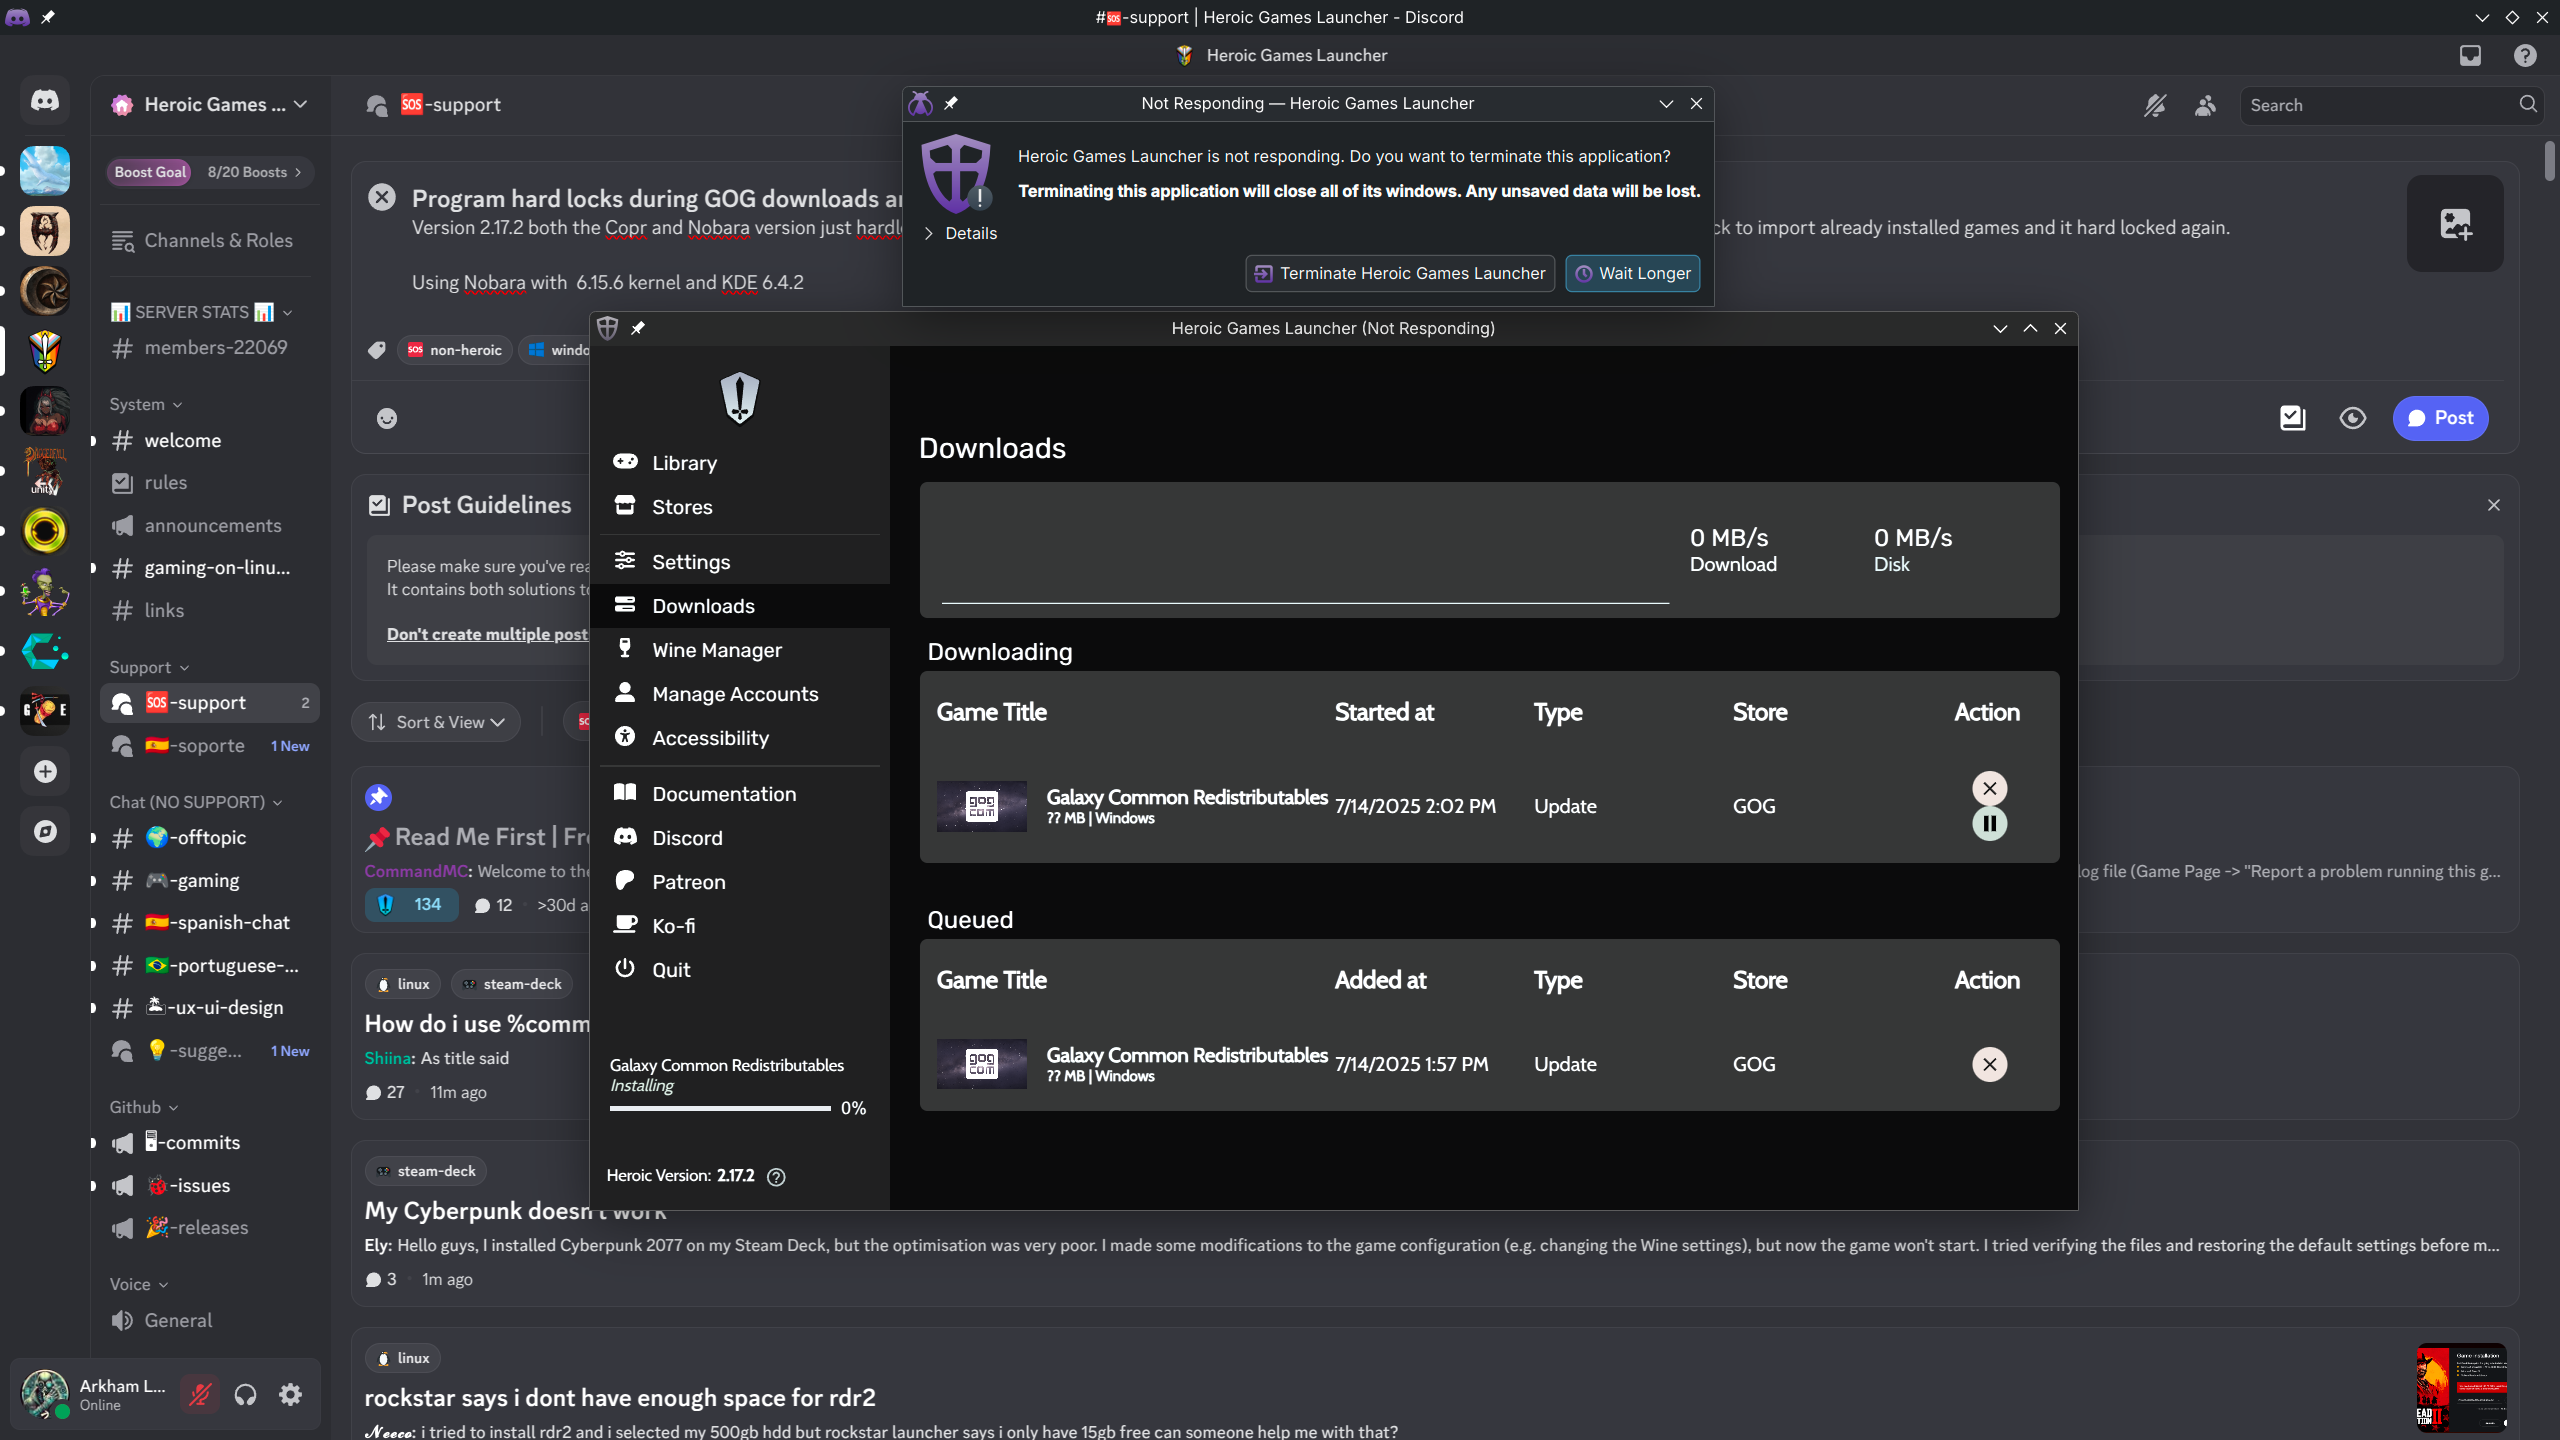Toggle pin on Discord title bar
2560x1440 pixels.
(x=47, y=17)
